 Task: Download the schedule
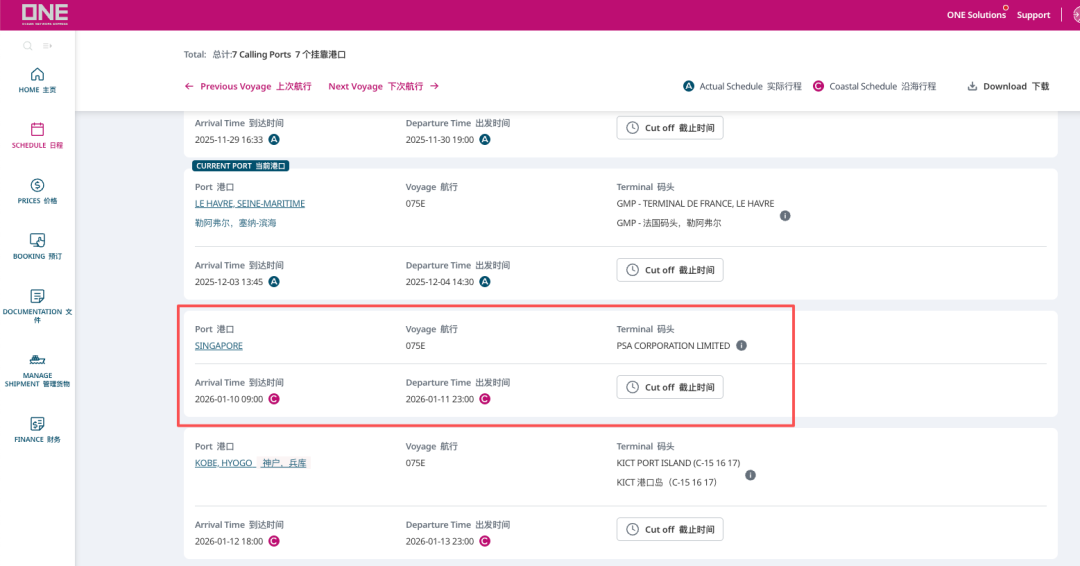[x=1008, y=87]
